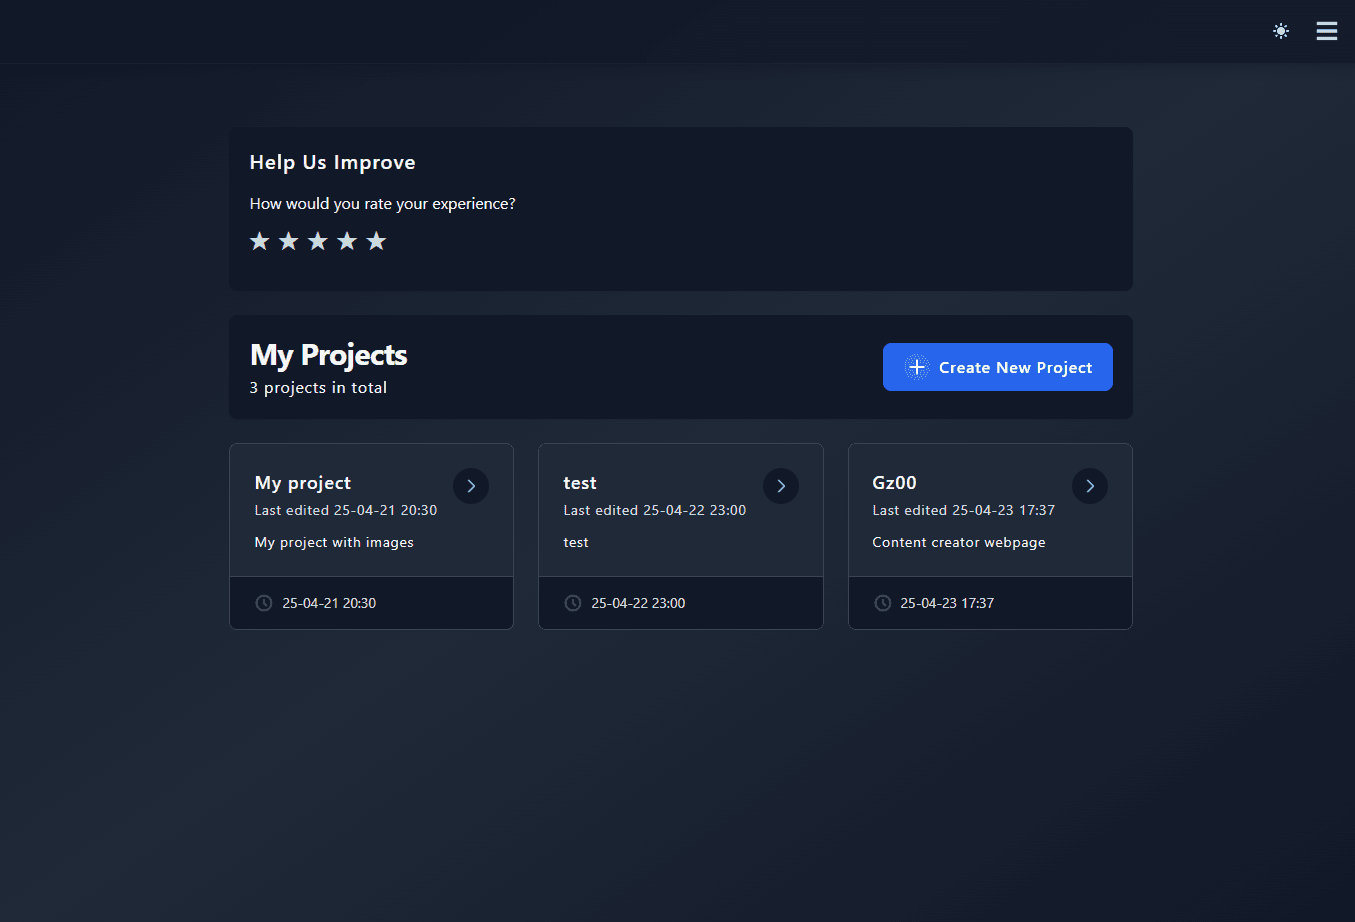The height and width of the screenshot is (922, 1355).
Task: Select the fifth star in the rating row
Action: coord(376,240)
